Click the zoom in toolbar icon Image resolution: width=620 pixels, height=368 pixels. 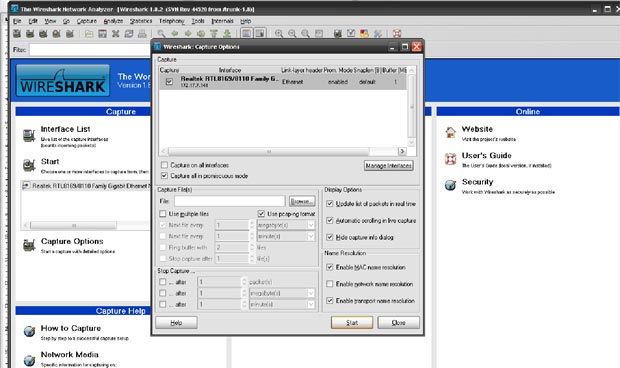pos(279,34)
